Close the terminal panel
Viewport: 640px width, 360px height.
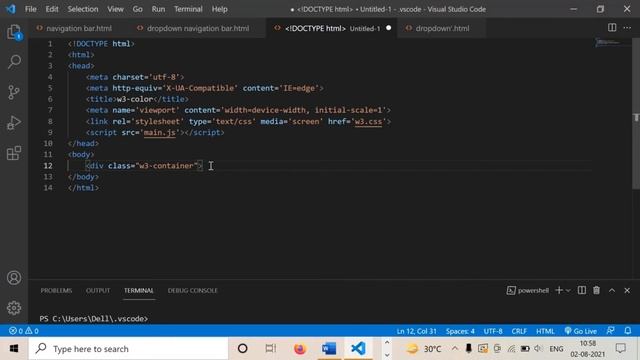(627, 290)
